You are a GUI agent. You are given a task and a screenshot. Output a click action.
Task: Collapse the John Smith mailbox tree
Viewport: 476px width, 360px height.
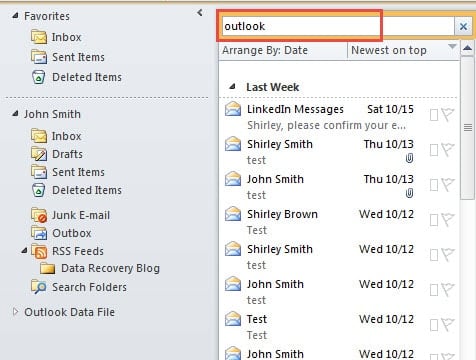pyautogui.click(x=15, y=114)
